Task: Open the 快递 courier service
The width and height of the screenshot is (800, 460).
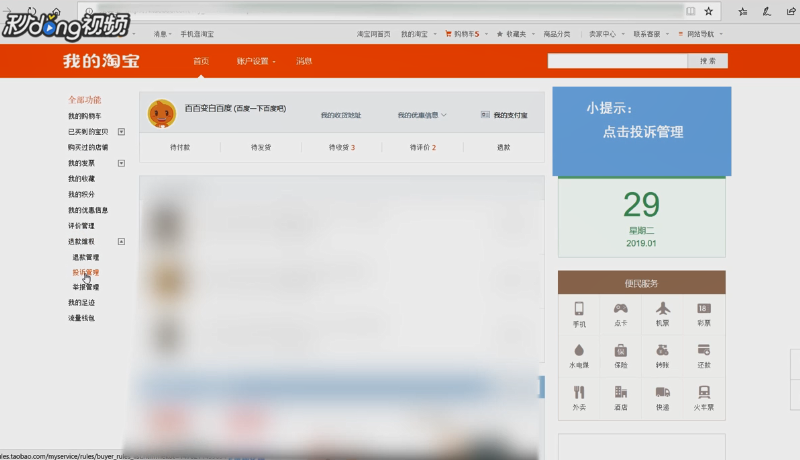Action: 662,398
